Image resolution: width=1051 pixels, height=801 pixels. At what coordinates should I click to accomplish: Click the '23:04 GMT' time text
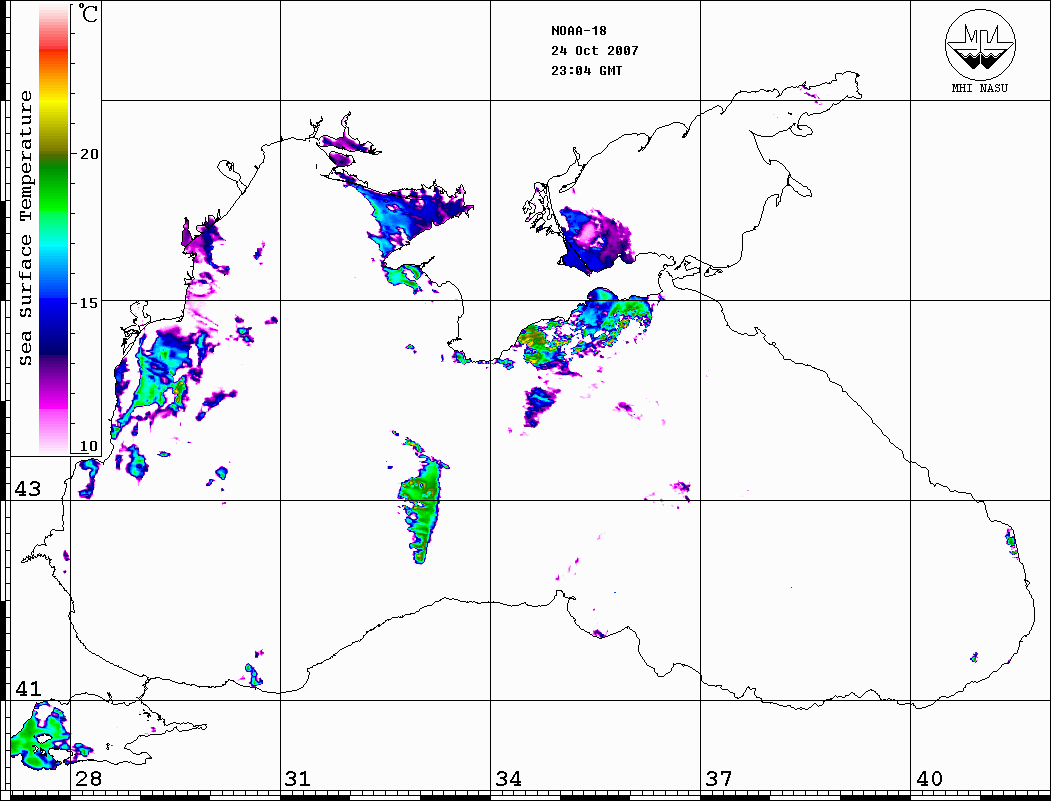click(x=586, y=70)
